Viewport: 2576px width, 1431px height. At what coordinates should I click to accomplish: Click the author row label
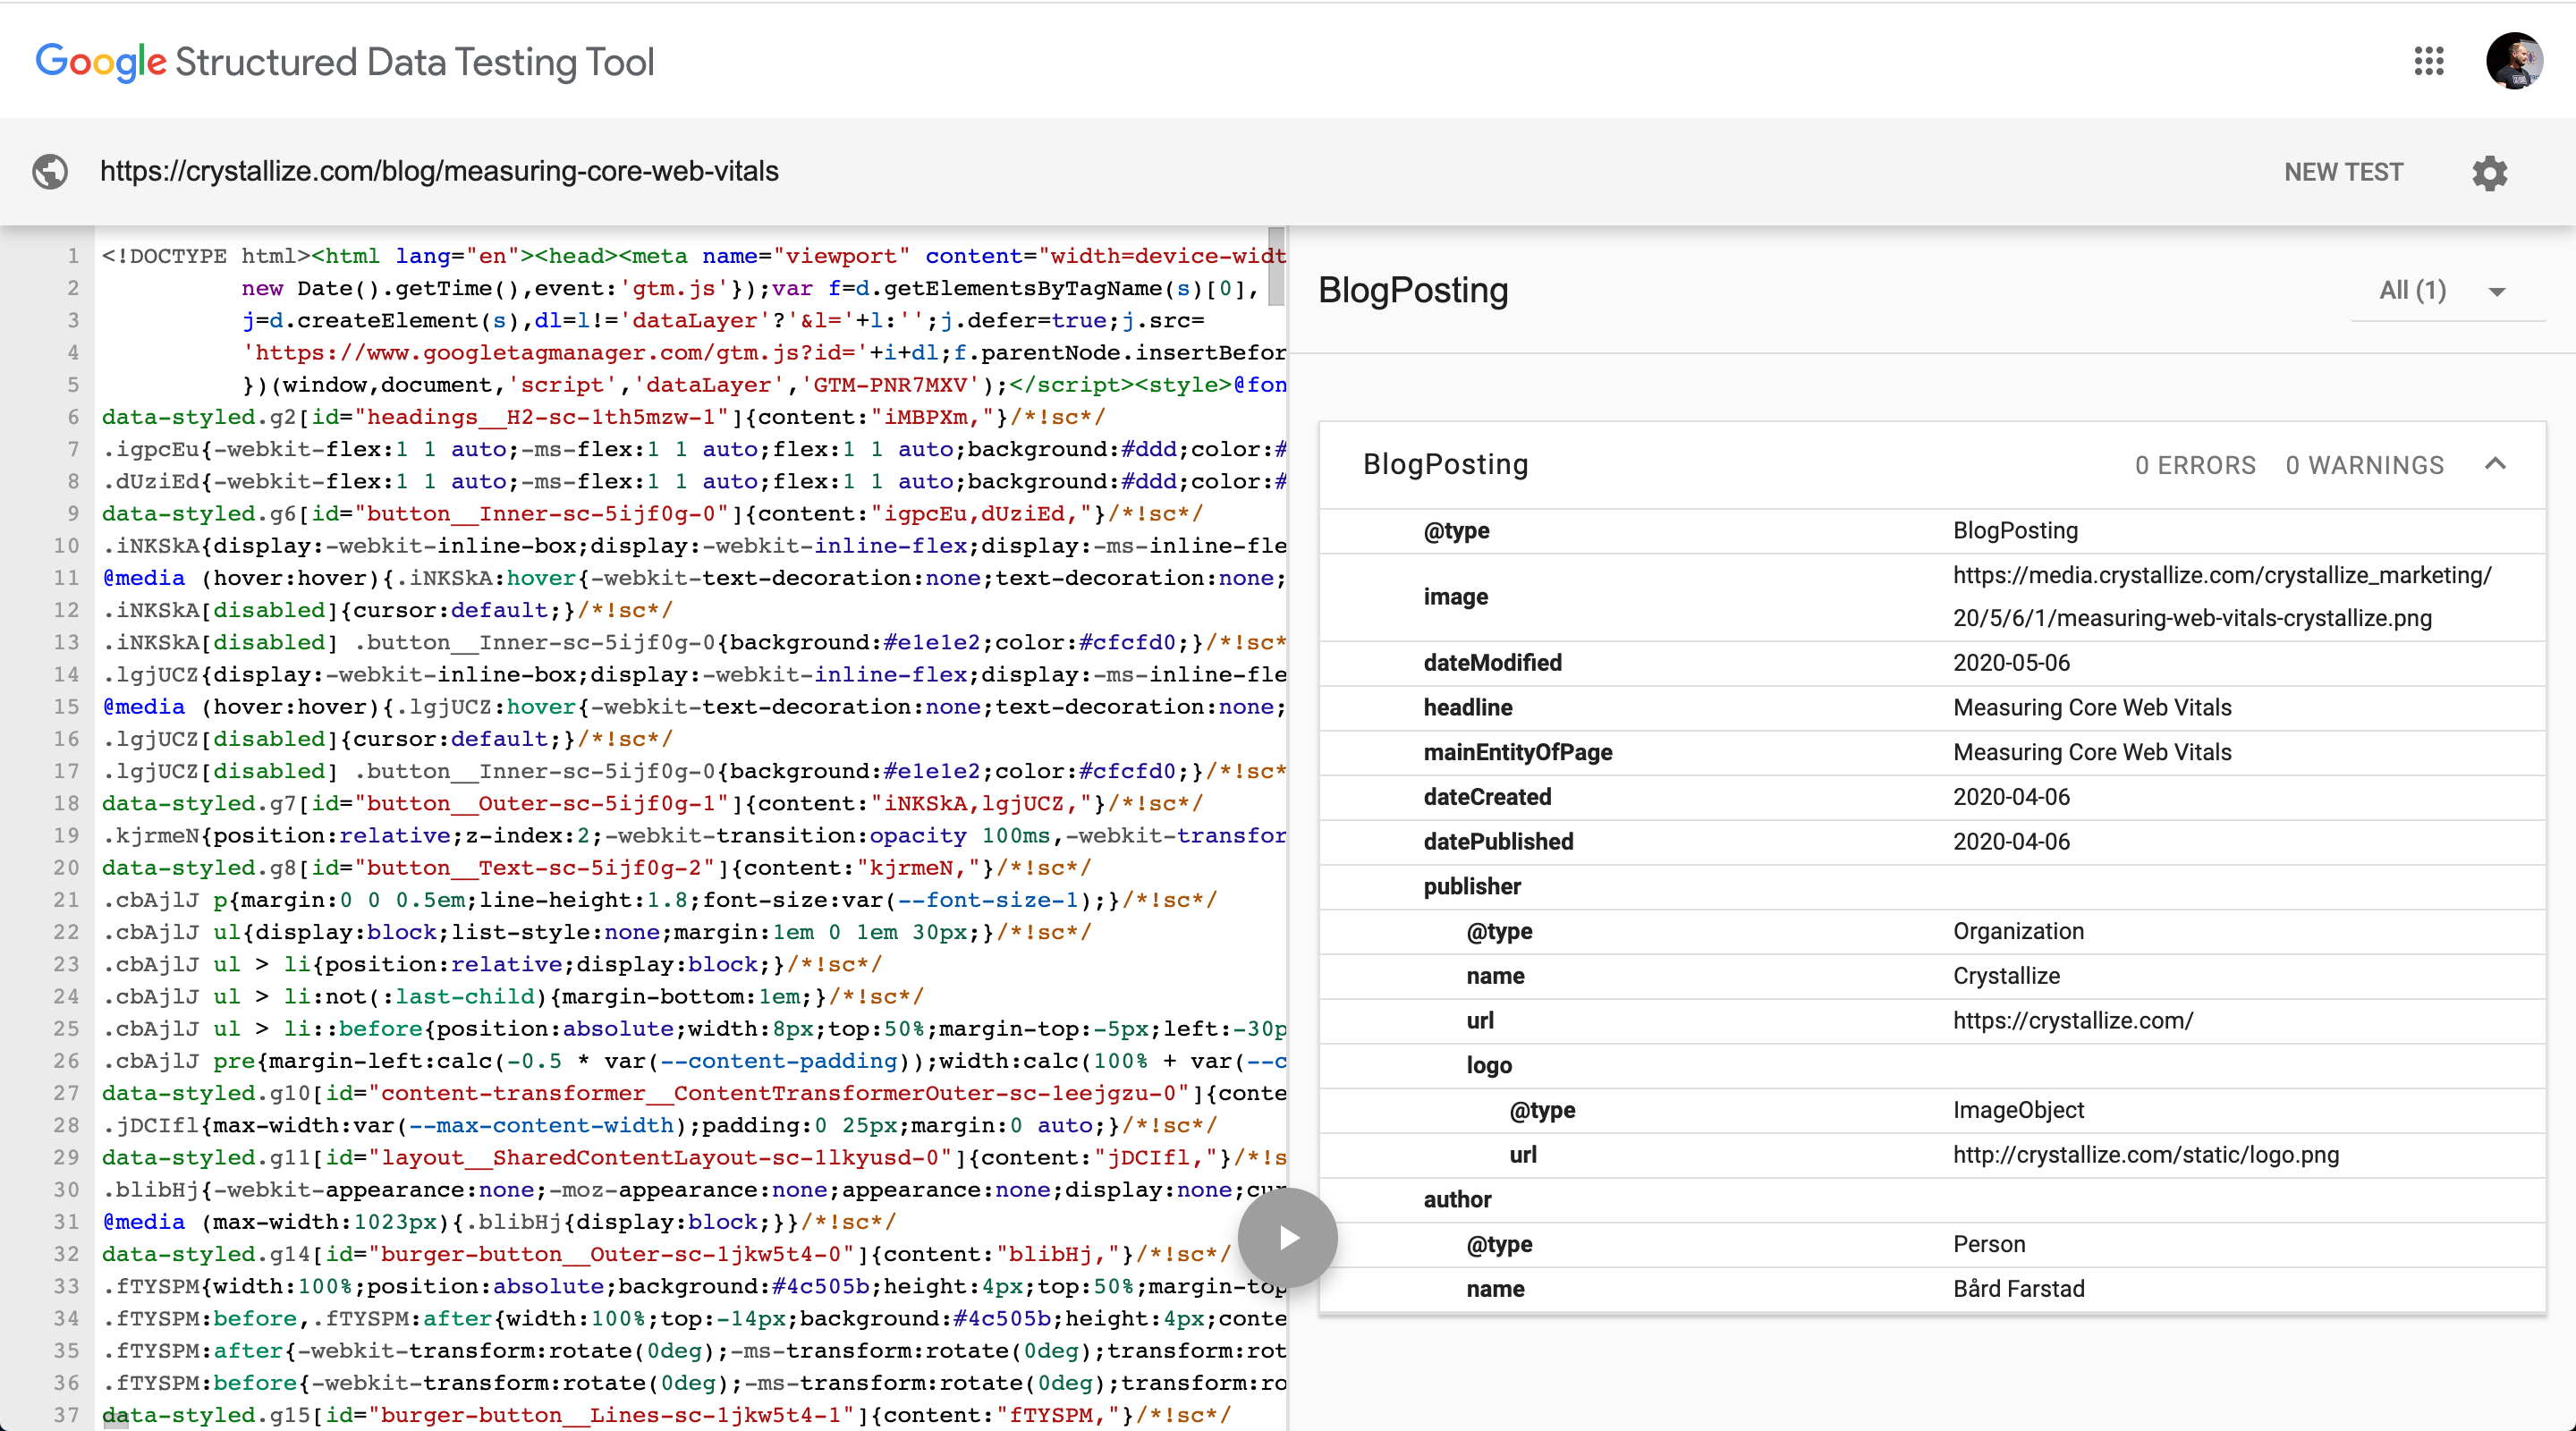pyautogui.click(x=1457, y=1200)
